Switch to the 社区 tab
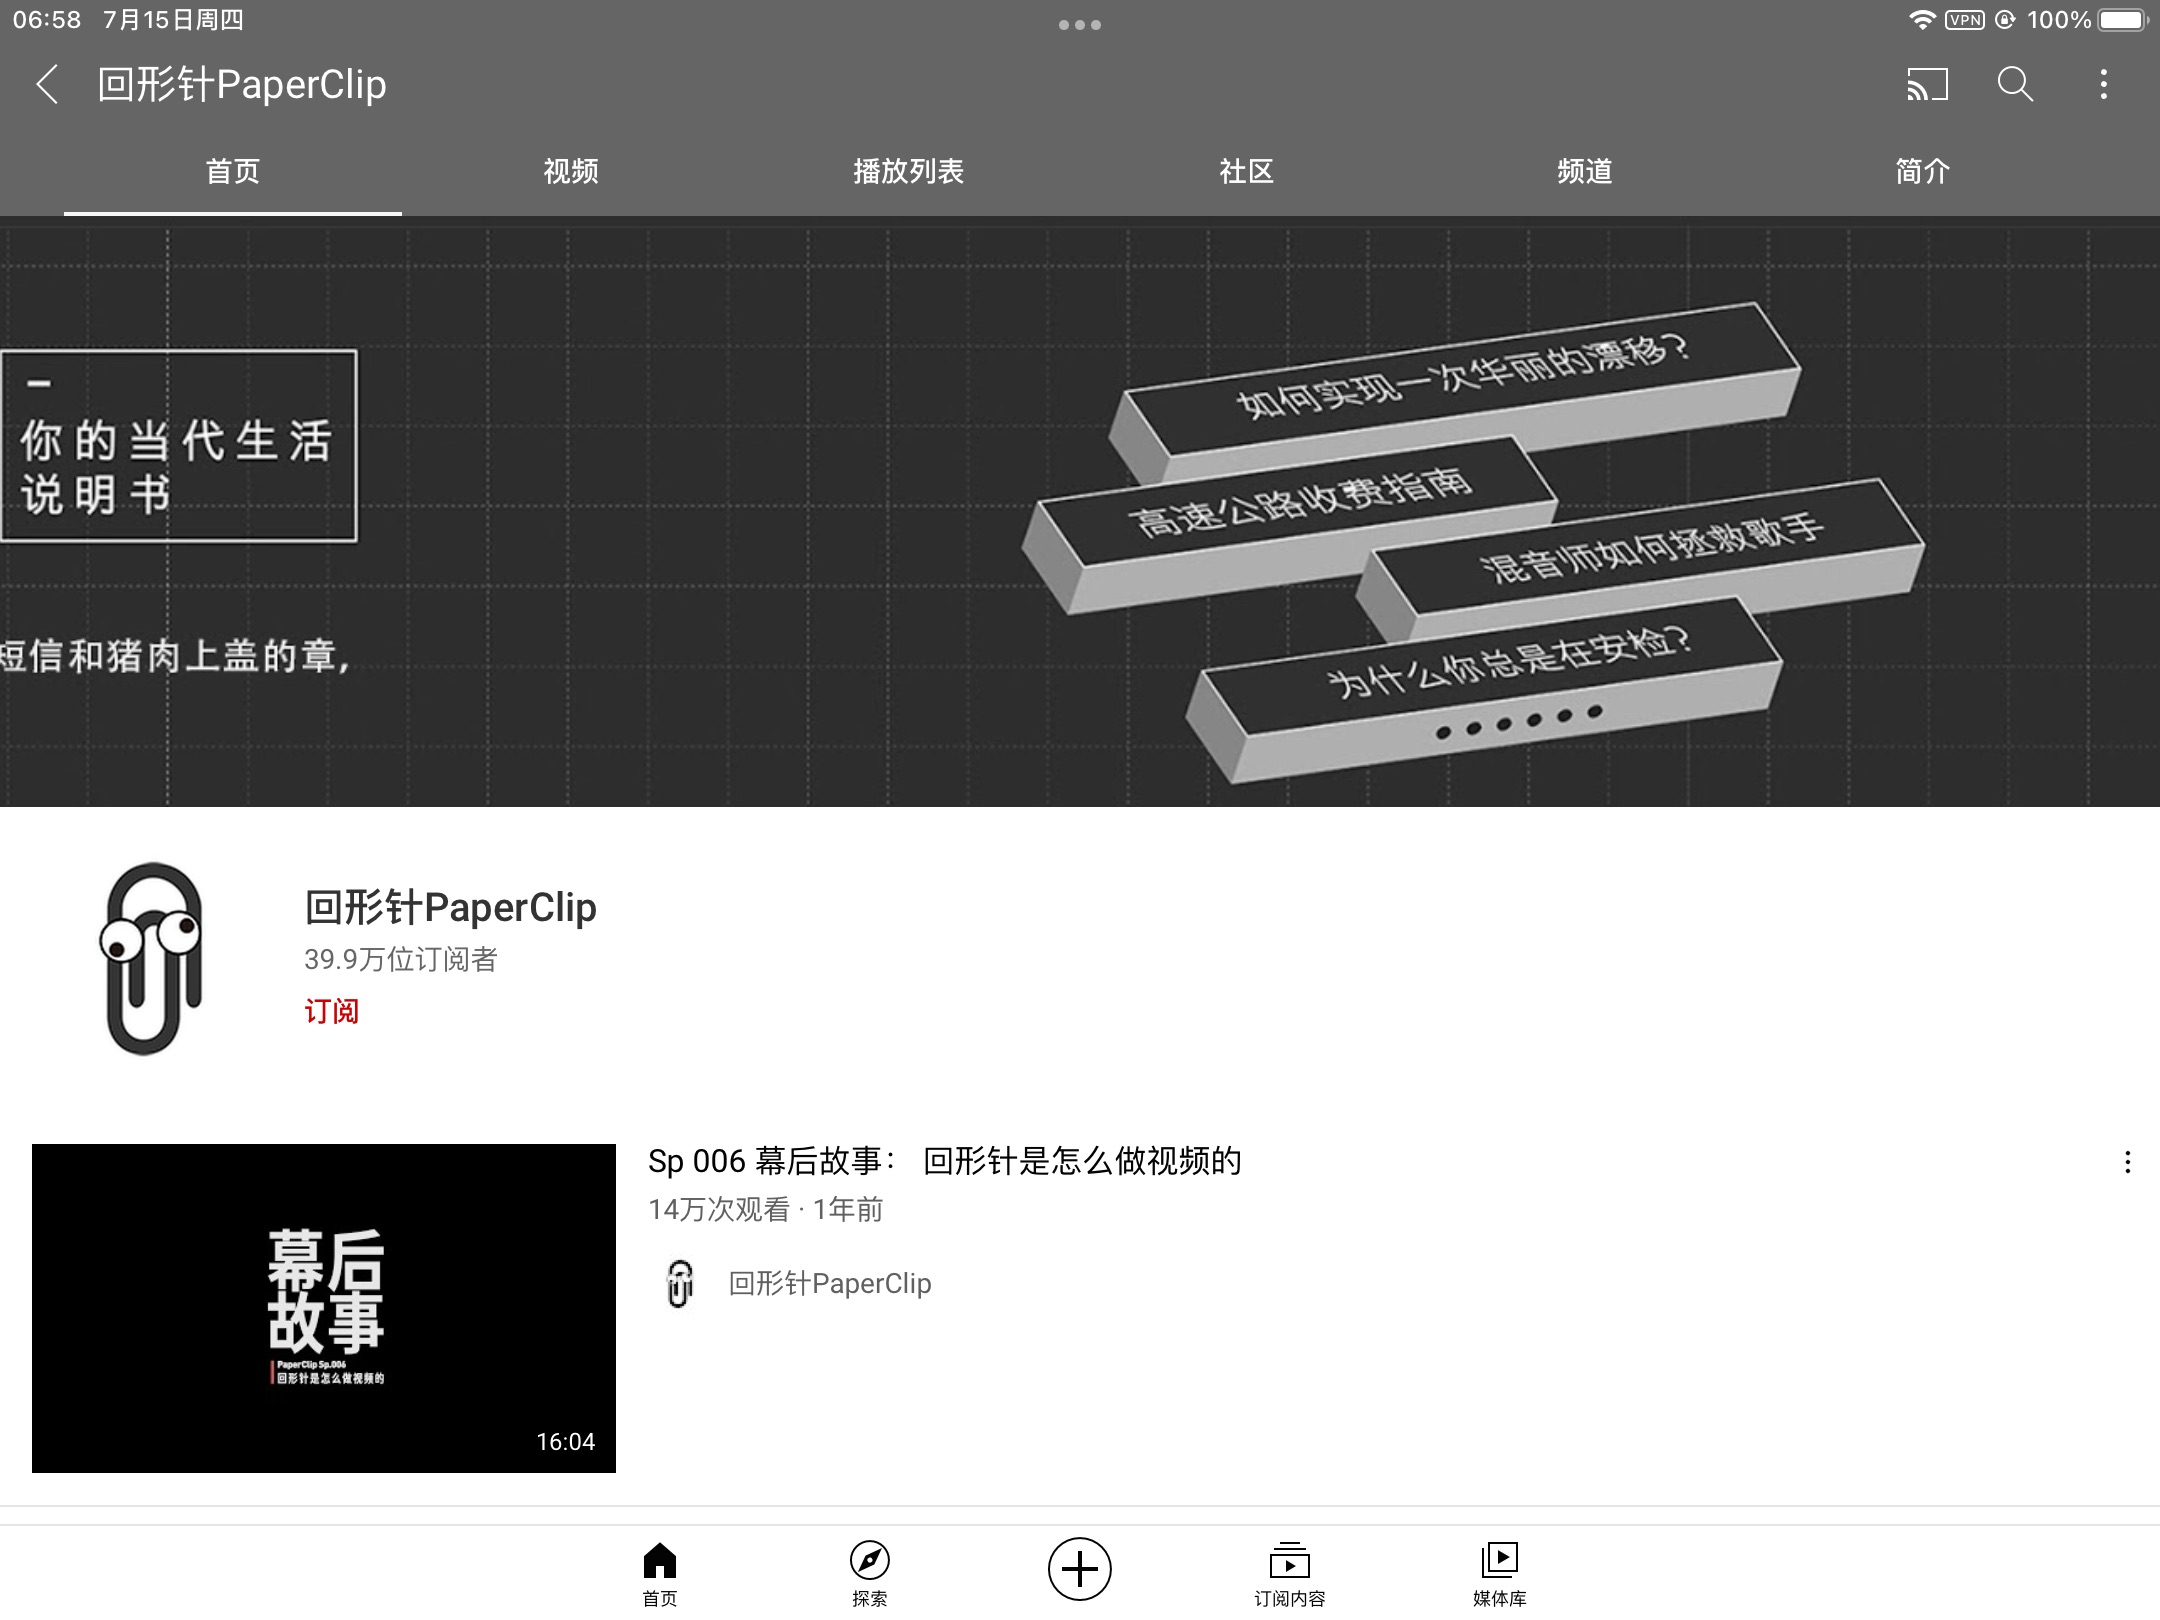This screenshot has height=1620, width=2160. [1246, 172]
